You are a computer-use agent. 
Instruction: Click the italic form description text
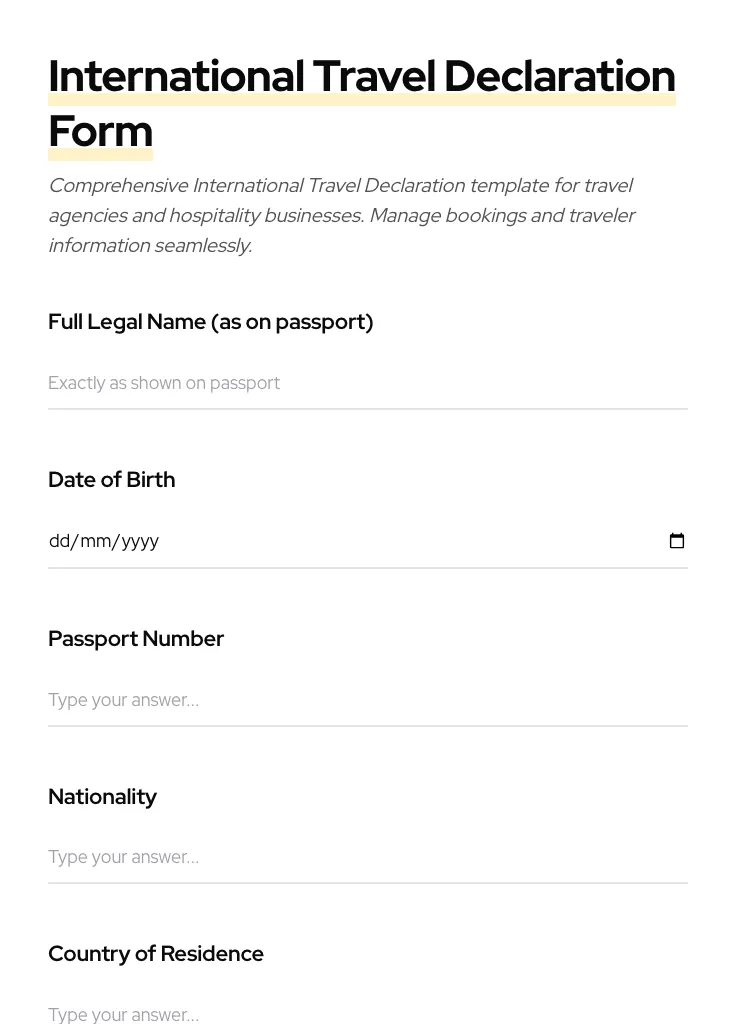click(342, 215)
